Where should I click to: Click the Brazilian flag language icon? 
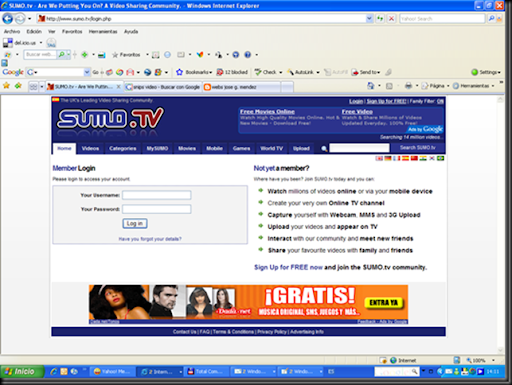440,158
